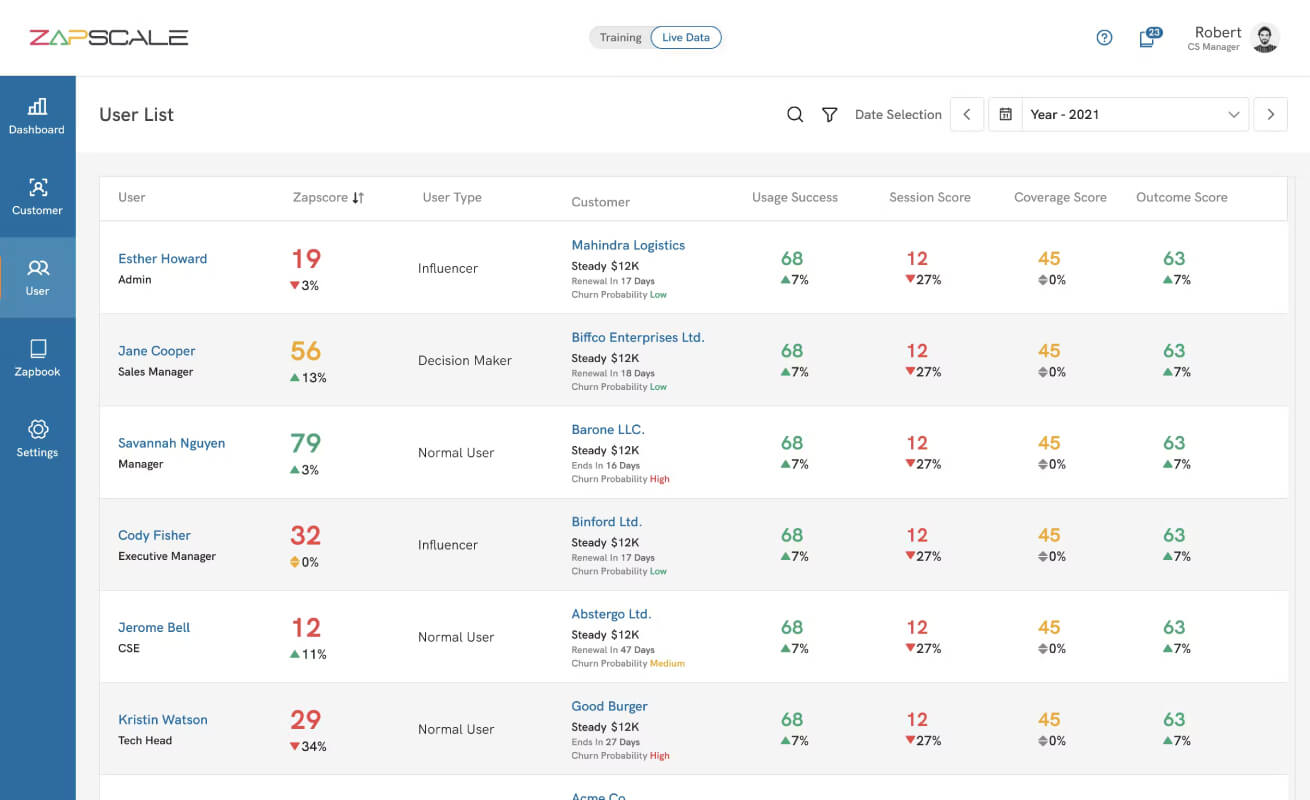
Task: Click the help question mark icon
Action: pyautogui.click(x=1104, y=38)
